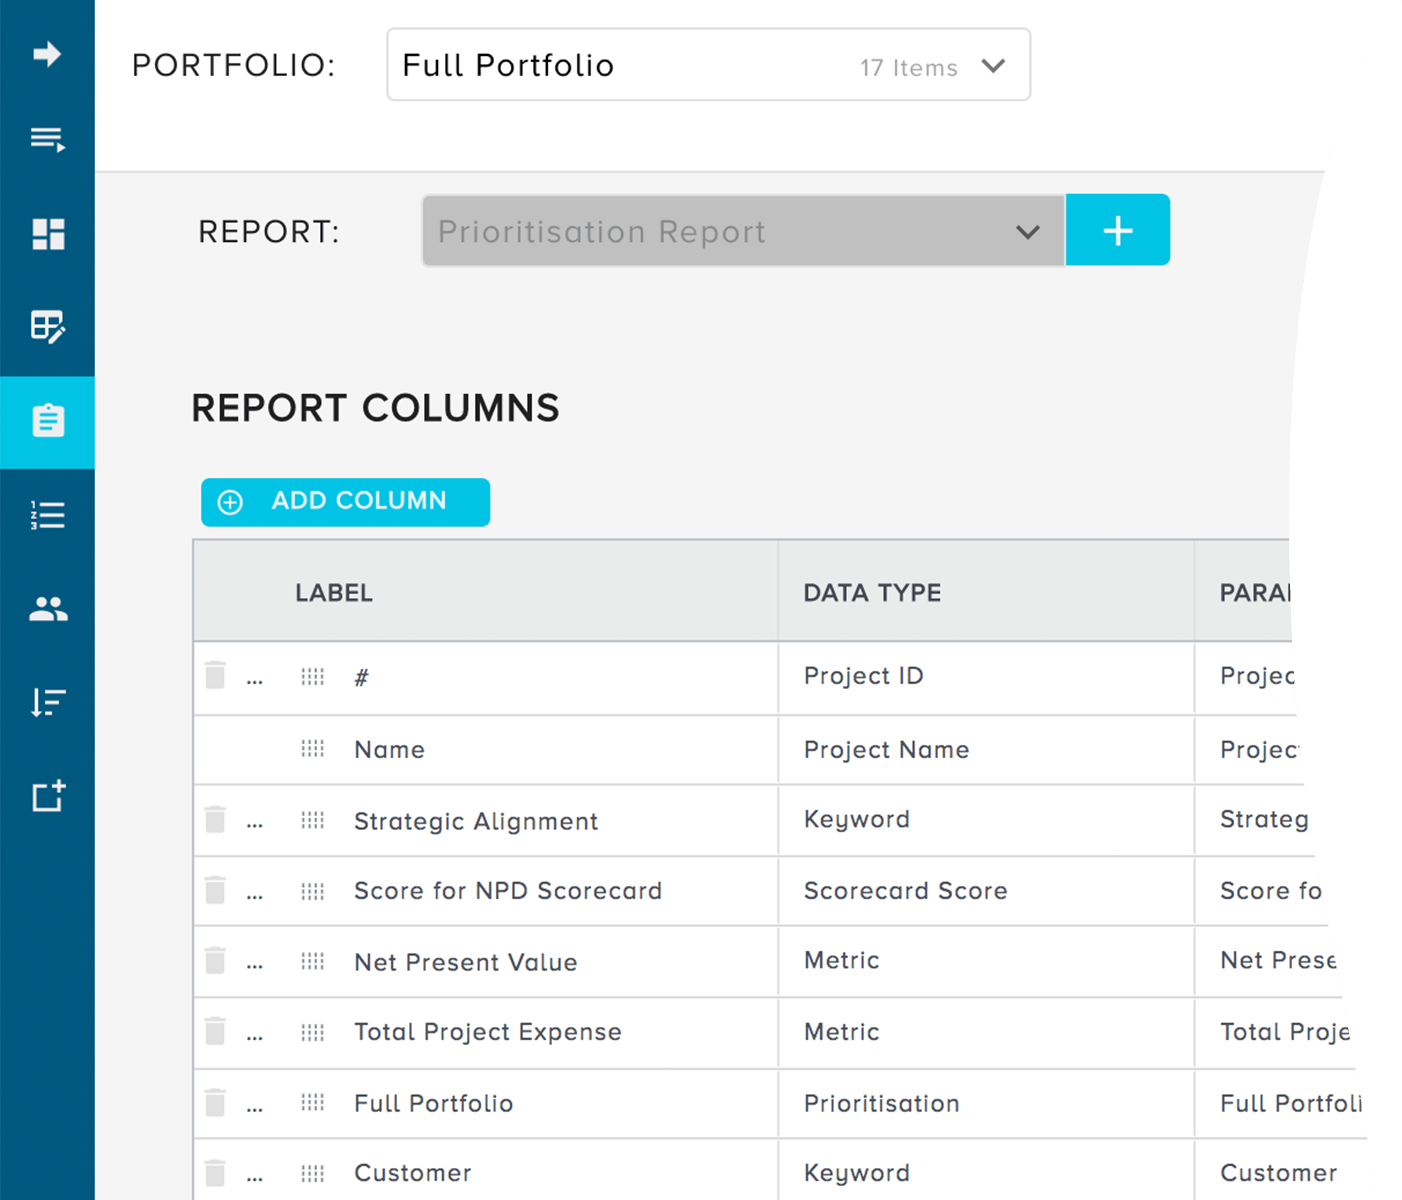
Task: Select the highlighted clipboard report icon
Action: 47,421
